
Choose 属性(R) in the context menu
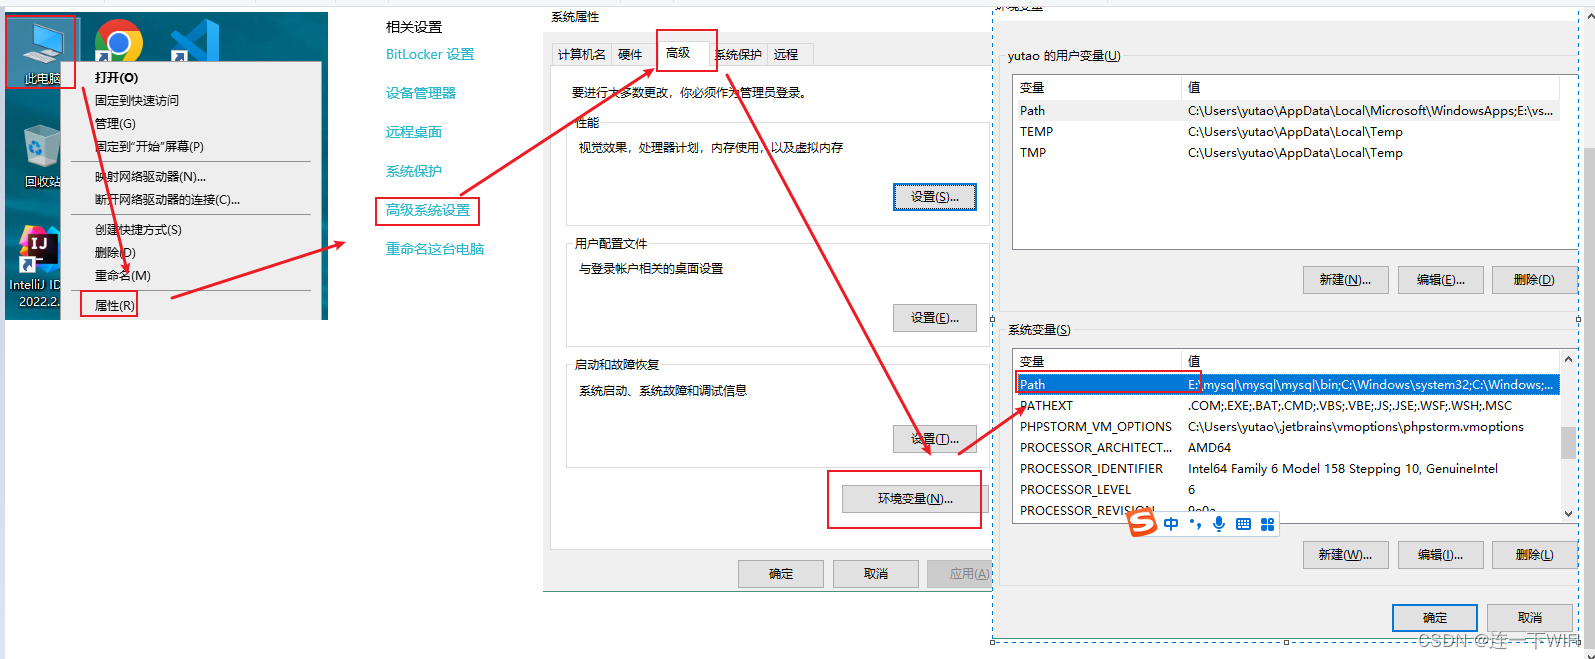[114, 305]
